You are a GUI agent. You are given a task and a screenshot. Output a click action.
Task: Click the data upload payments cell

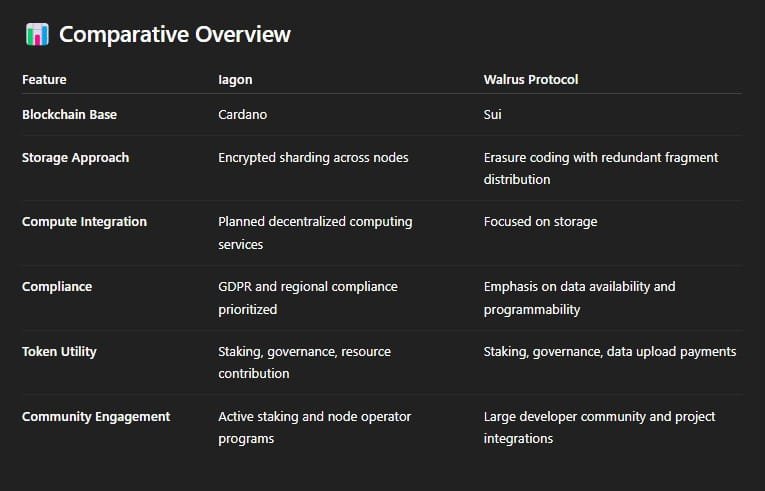point(610,352)
